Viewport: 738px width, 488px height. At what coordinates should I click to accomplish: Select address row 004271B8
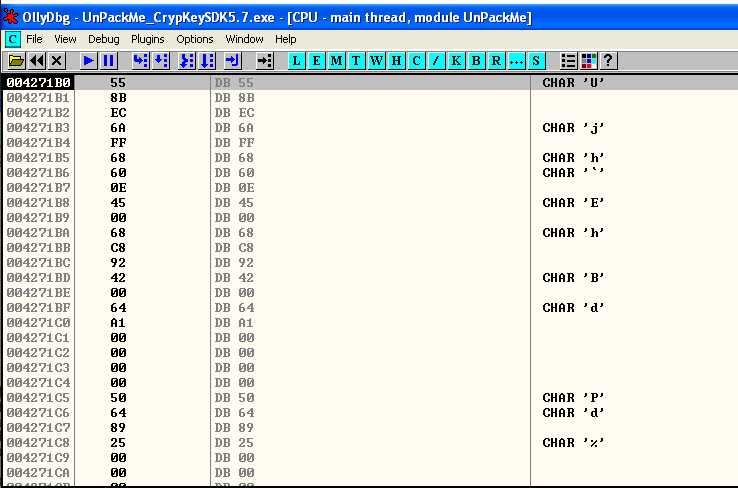tap(38, 203)
